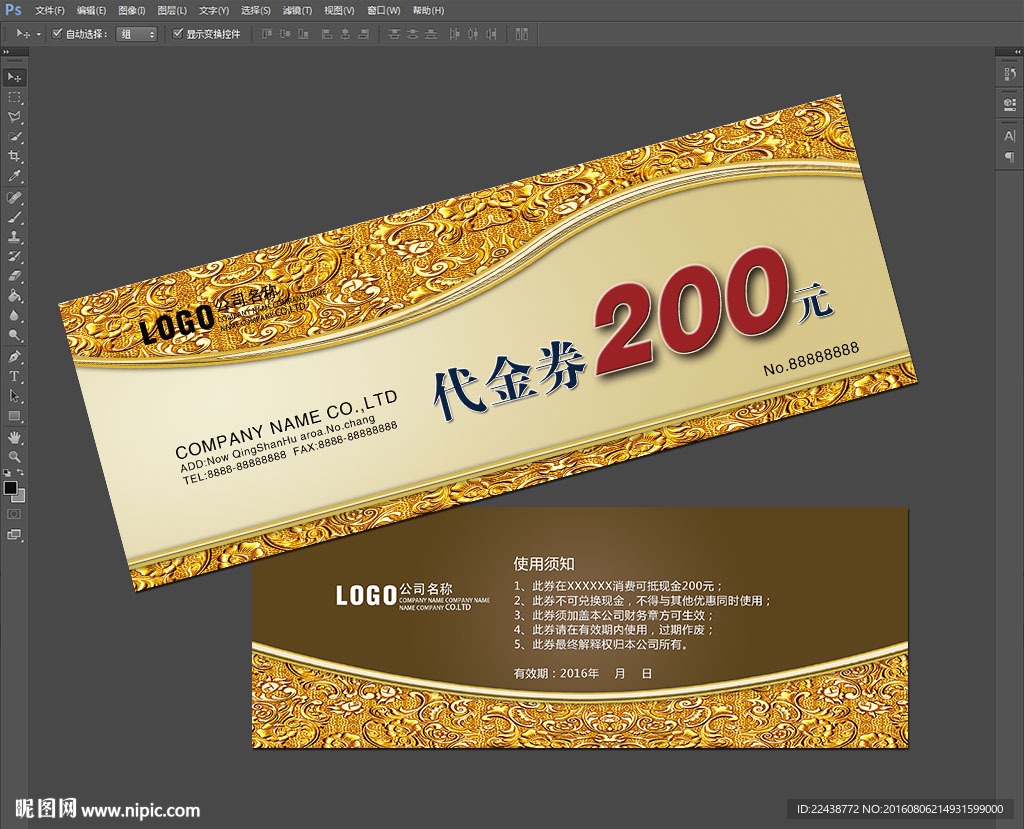Expand the toolbox to two columns
The width and height of the screenshot is (1024, 829).
tap(7, 52)
